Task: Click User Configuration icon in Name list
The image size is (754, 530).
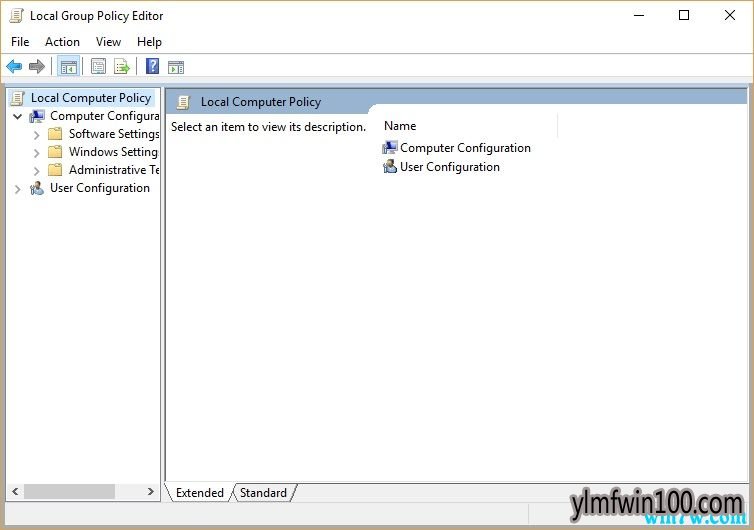Action: (x=390, y=167)
